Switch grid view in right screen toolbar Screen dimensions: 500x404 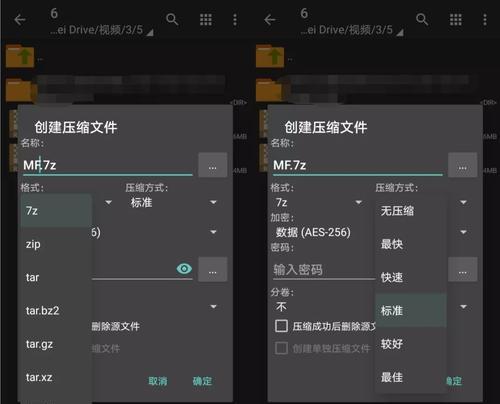456,20
